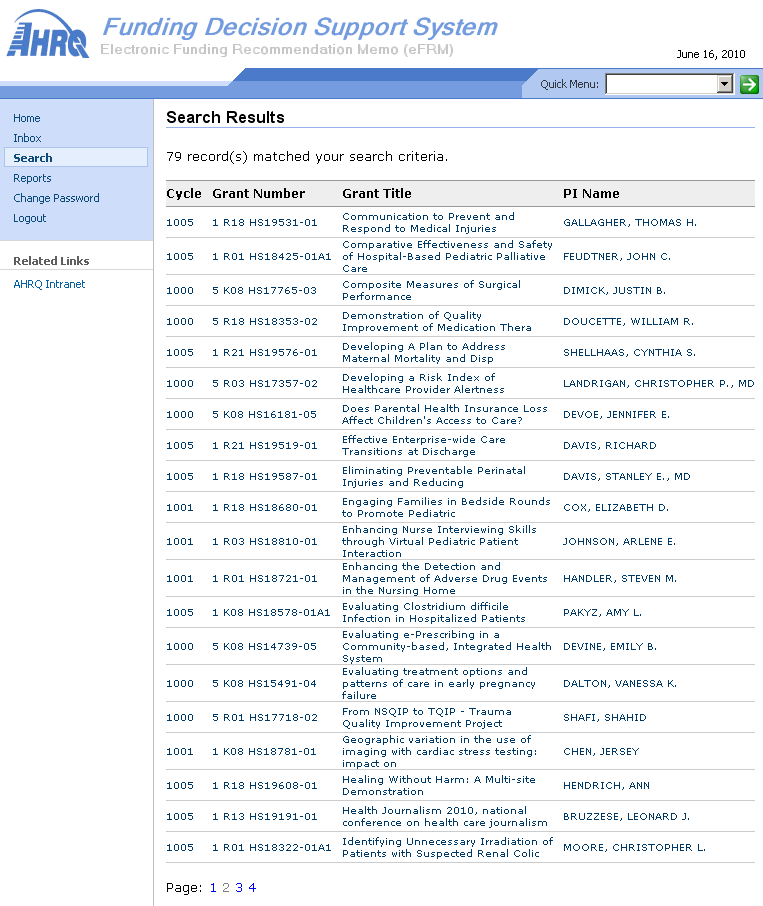Open grant 1 R18 HS18680-01
The height and width of the screenshot is (906, 763).
(265, 508)
